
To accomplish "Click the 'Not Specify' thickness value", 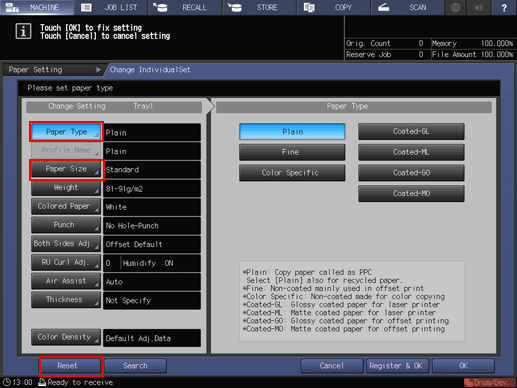I will click(152, 301).
